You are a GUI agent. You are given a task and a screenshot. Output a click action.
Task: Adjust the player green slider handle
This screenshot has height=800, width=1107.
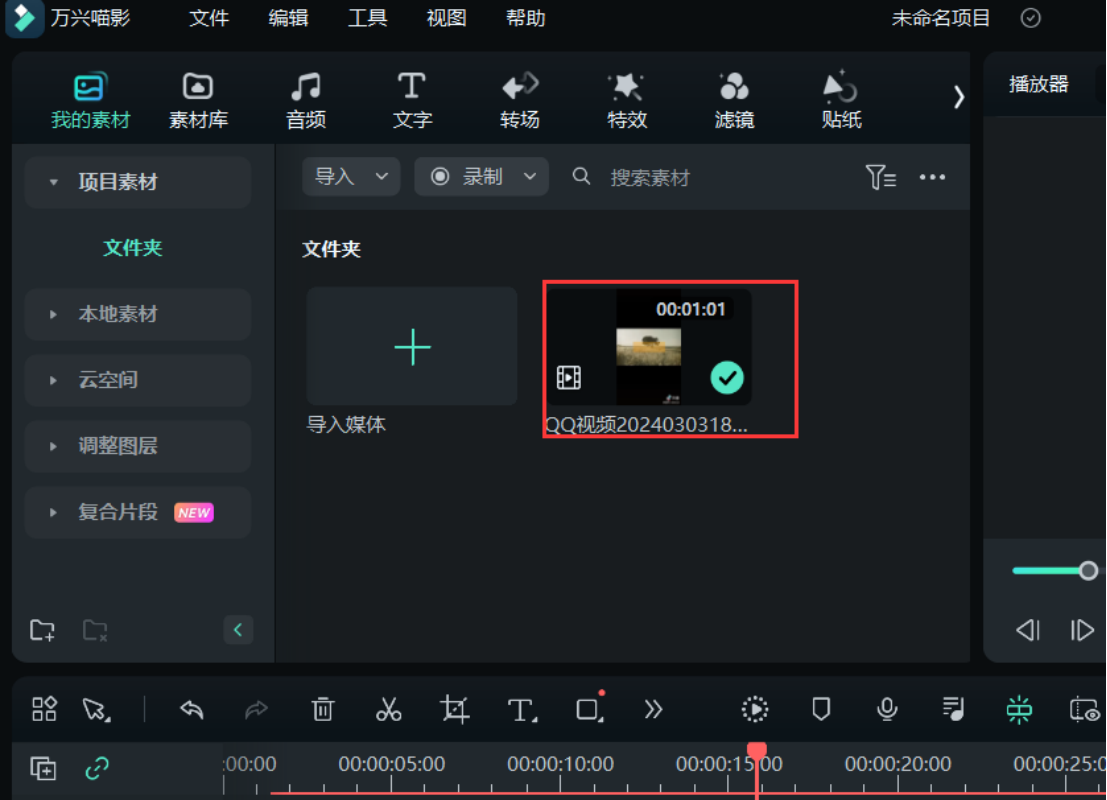click(x=1088, y=571)
